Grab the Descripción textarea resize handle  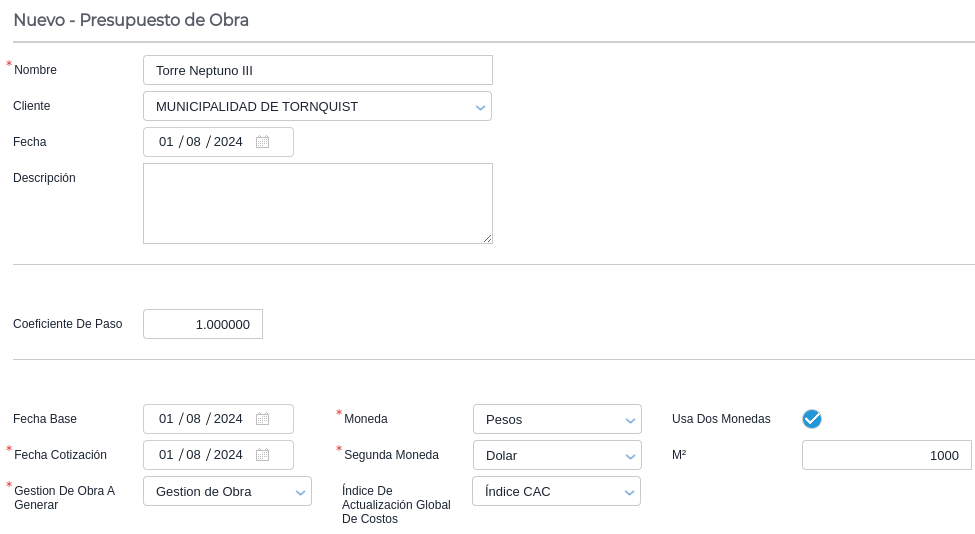point(488,239)
